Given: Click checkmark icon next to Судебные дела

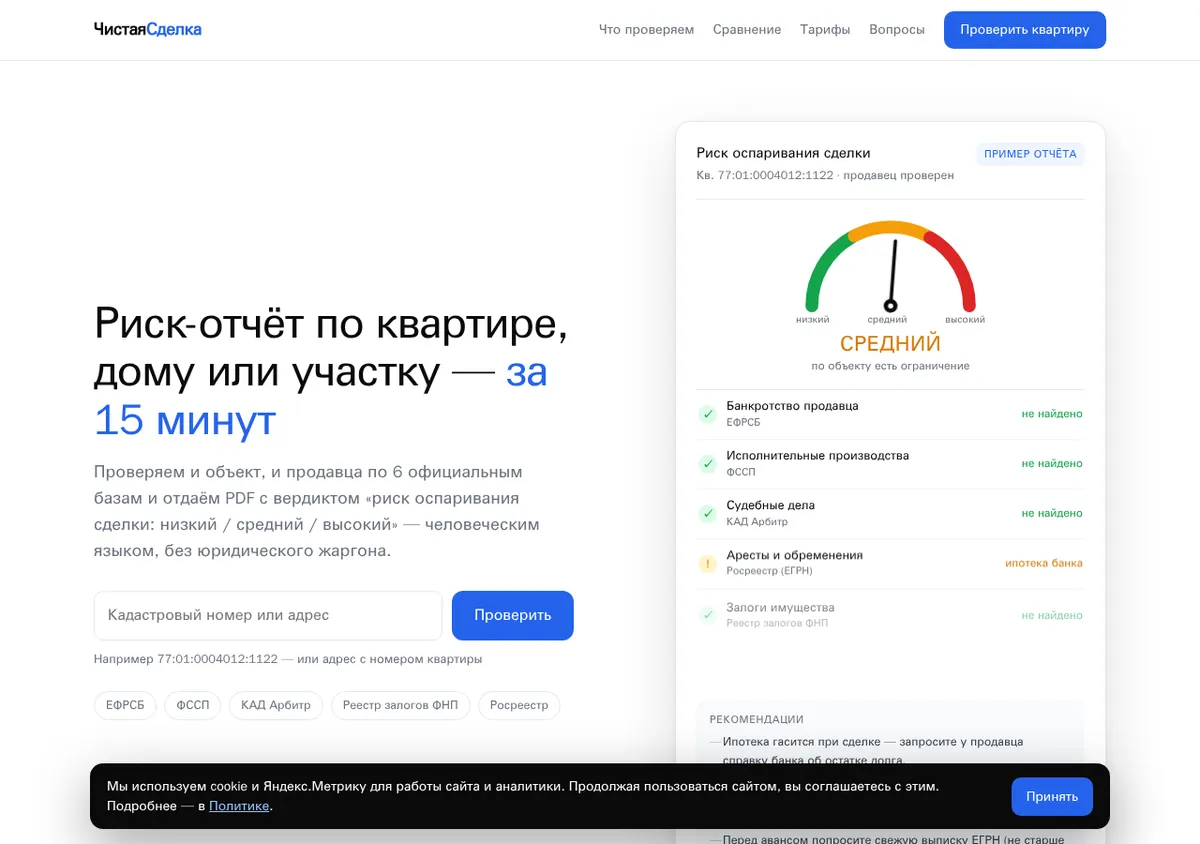Looking at the screenshot, I should click(707, 514).
